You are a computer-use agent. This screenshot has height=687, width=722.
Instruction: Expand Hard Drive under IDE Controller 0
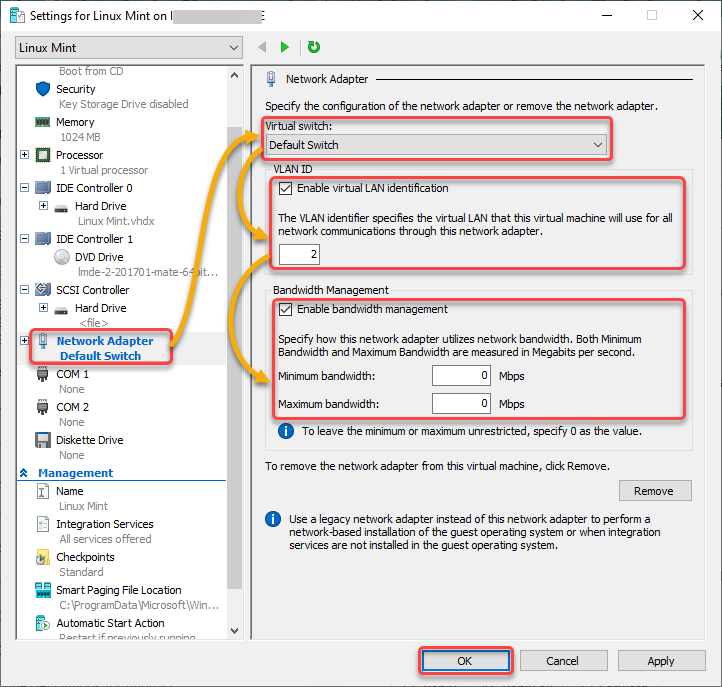[43, 205]
